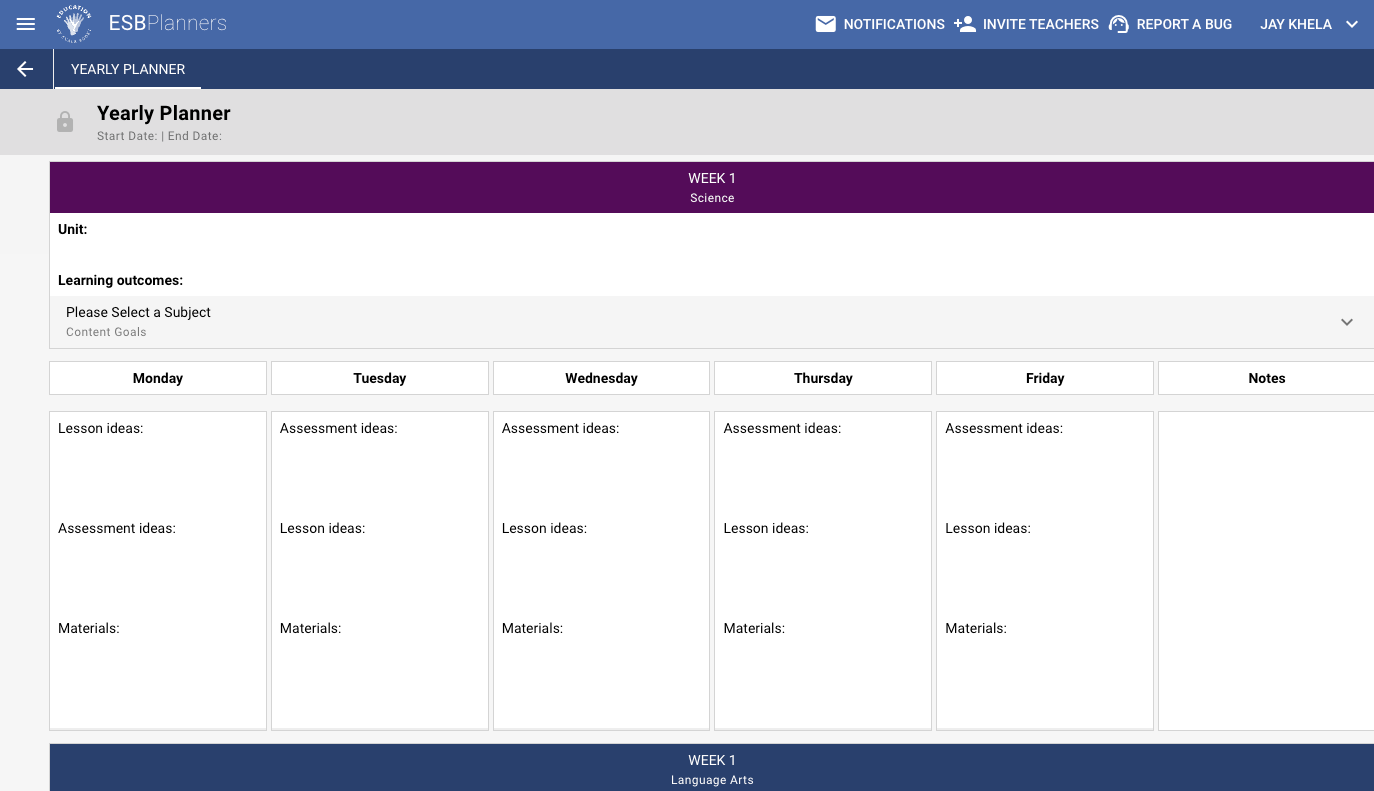The height and width of the screenshot is (791, 1374).
Task: Select the Notifications menu item
Action: pyautogui.click(x=893, y=24)
